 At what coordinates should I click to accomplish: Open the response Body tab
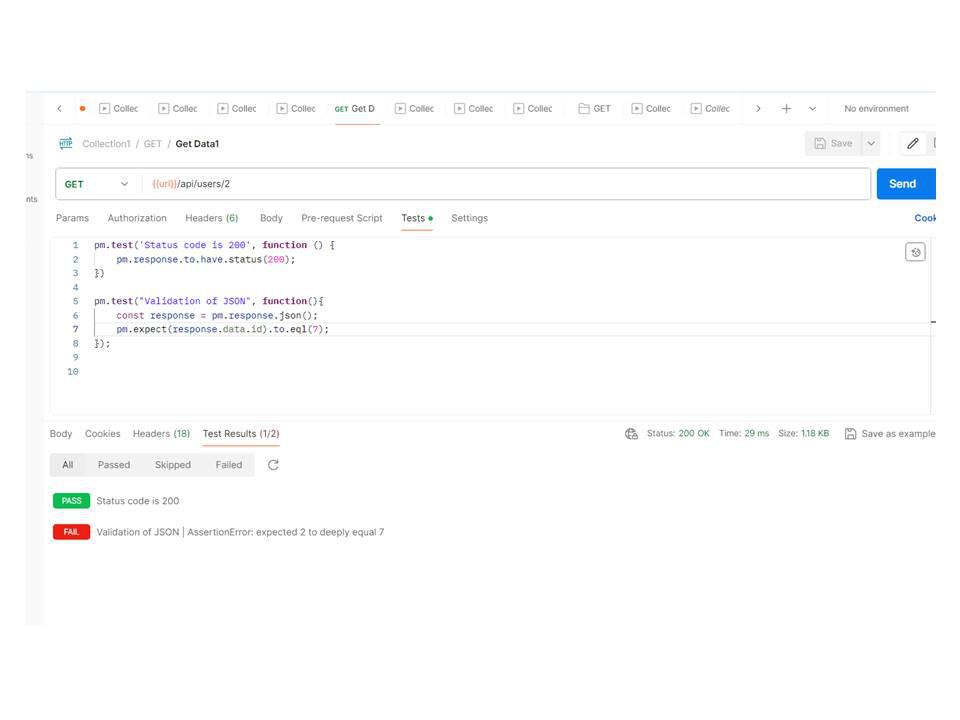coord(61,433)
